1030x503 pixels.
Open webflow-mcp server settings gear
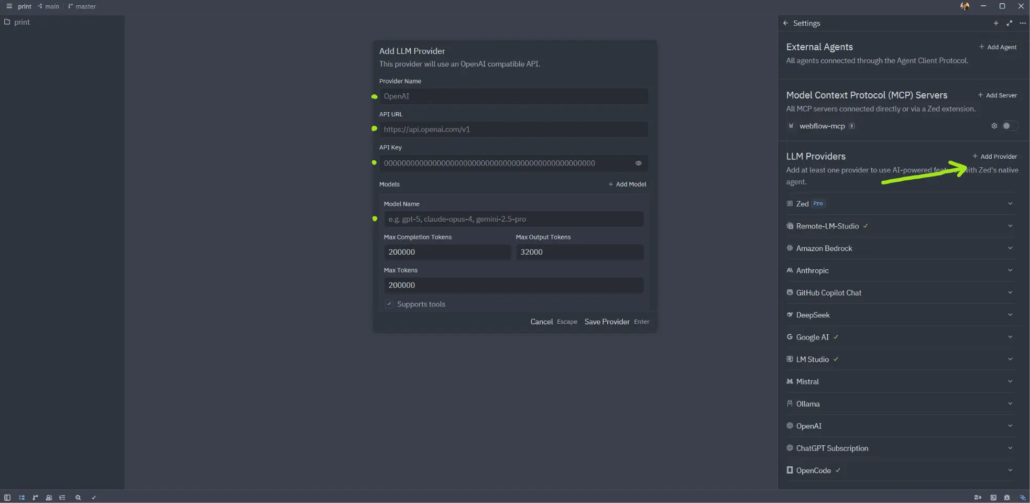click(994, 125)
